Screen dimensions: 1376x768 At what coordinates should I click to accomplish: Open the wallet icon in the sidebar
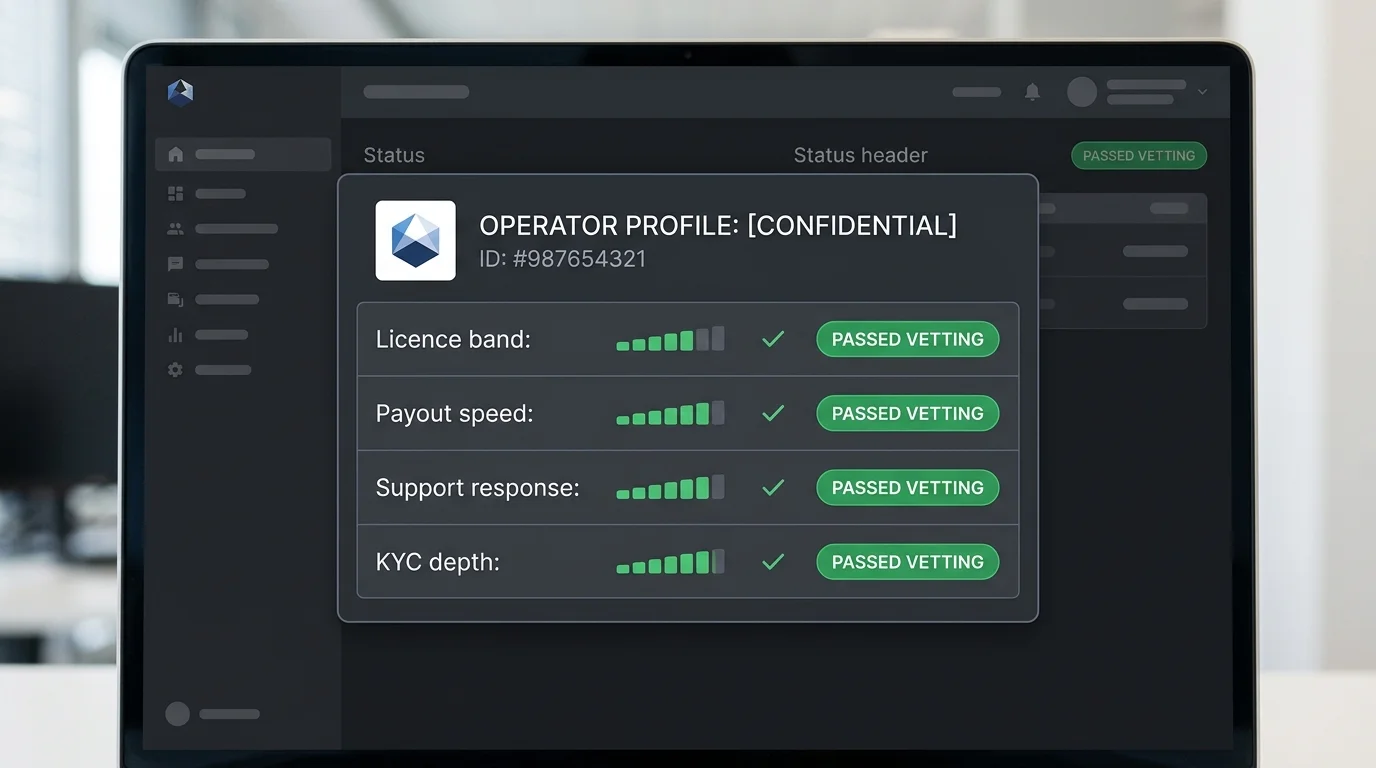[176, 299]
